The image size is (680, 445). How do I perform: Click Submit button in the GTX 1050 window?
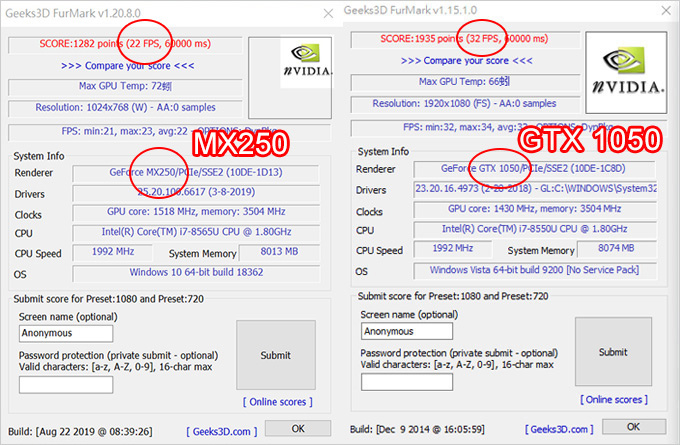point(613,352)
